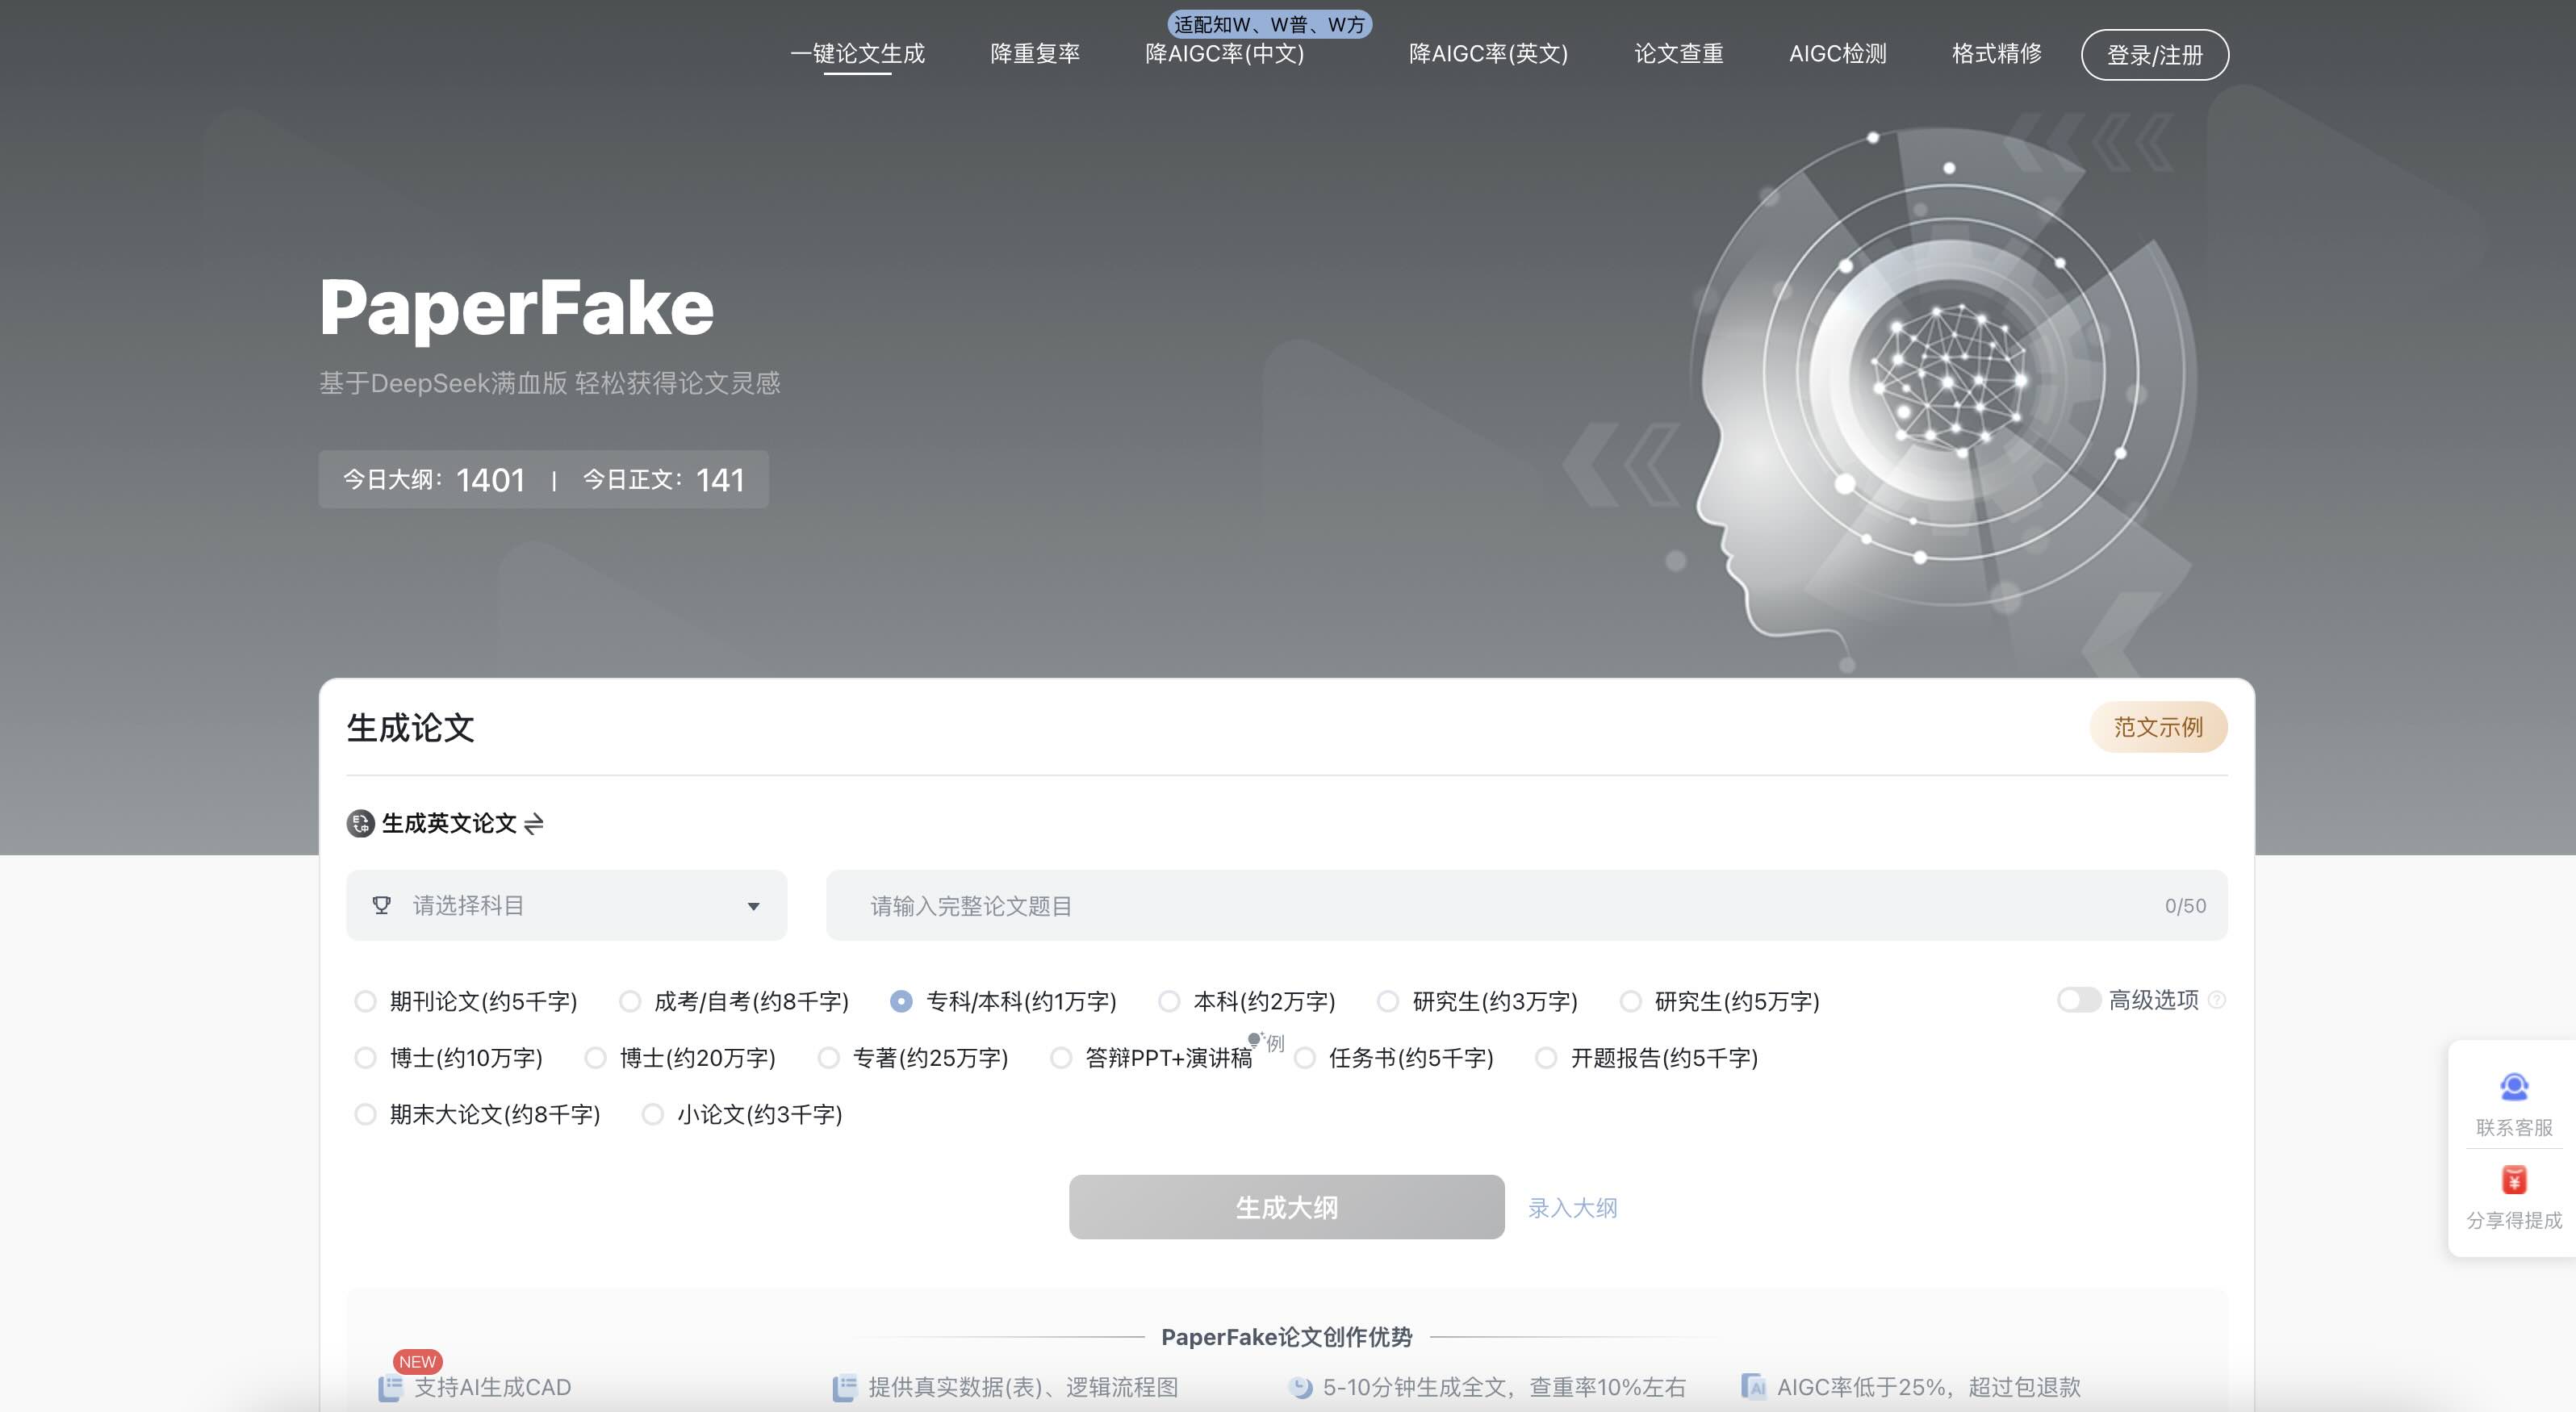
Task: Click the trophy icon in subject selector
Action: coord(381,905)
